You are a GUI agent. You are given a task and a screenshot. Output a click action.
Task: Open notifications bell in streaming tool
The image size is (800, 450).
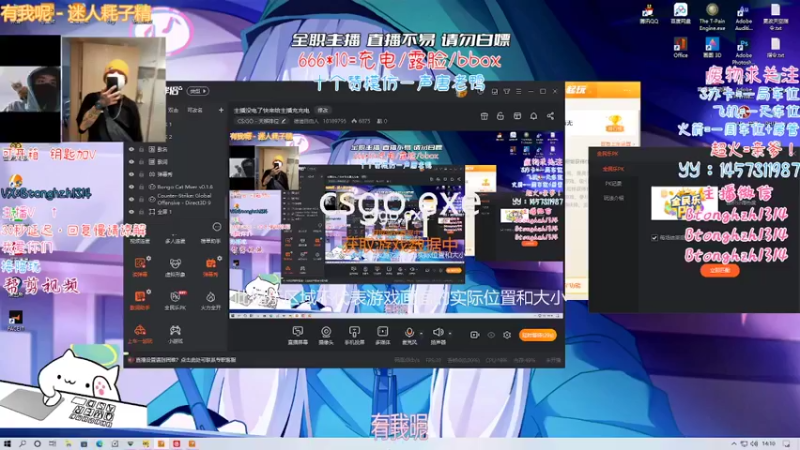pyautogui.click(x=534, y=116)
